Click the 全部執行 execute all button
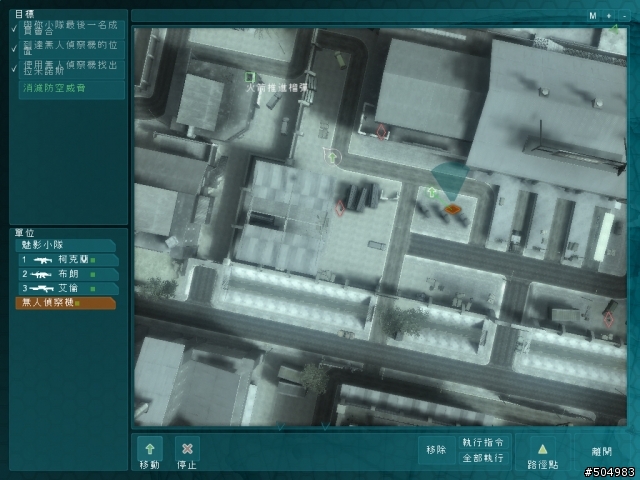640x480 pixels. click(x=483, y=458)
